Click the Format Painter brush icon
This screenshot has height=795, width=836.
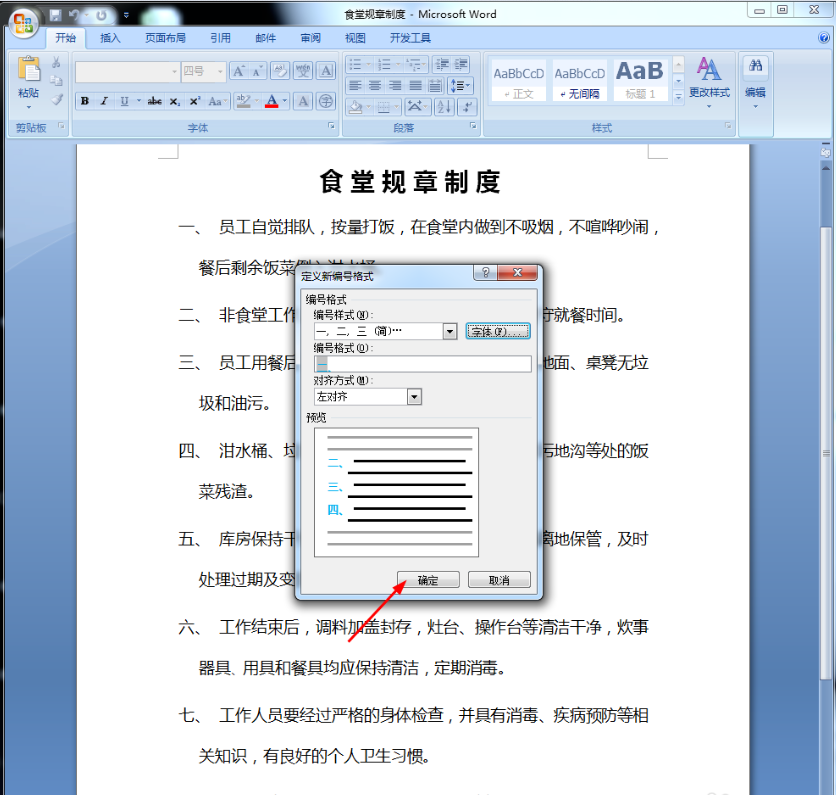(57, 99)
